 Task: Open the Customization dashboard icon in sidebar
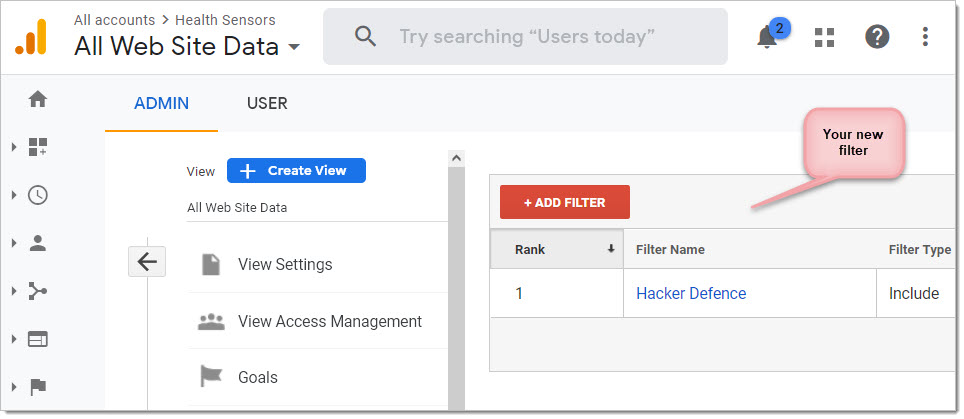coord(38,147)
